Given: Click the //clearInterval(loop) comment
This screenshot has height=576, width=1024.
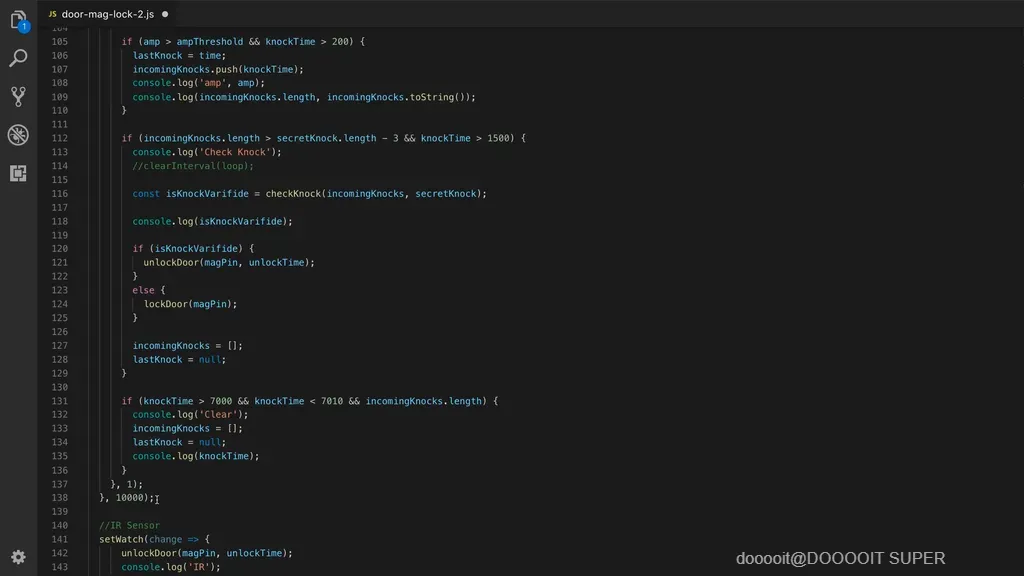Looking at the screenshot, I should pyautogui.click(x=193, y=166).
